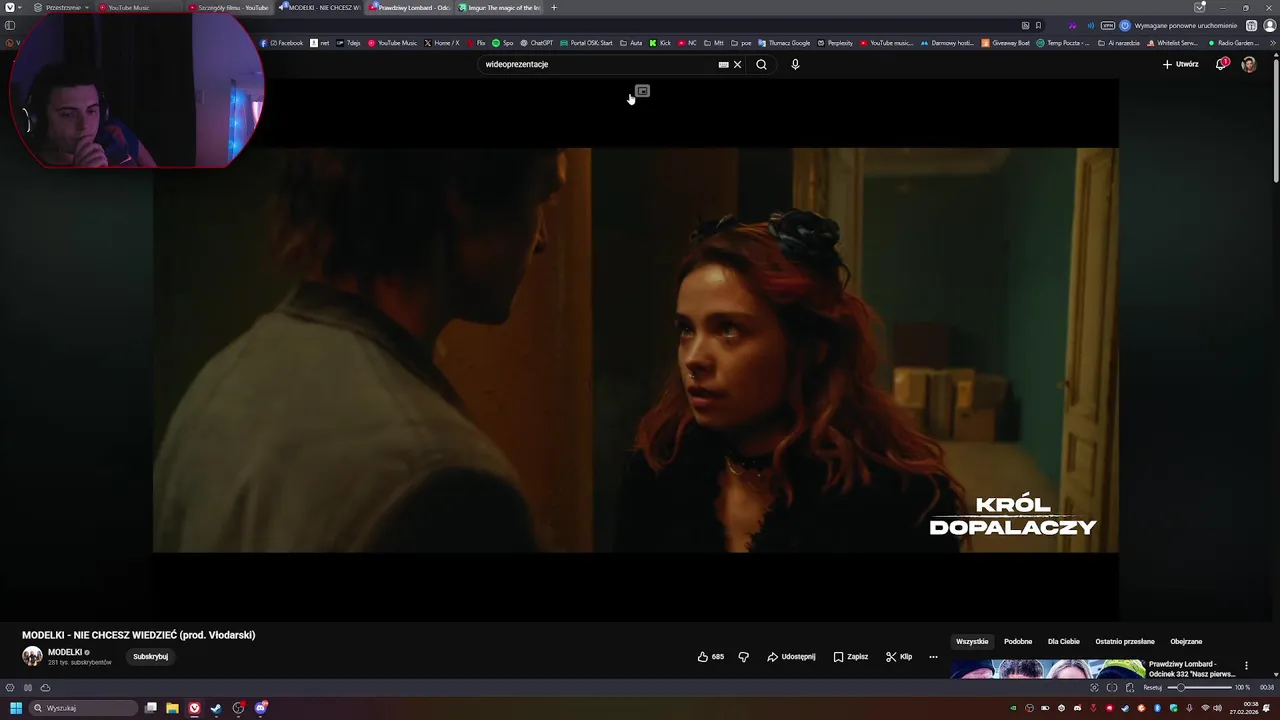
Task: Subscribe to MODELKI with Subskrybuj button
Action: pyautogui.click(x=150, y=657)
